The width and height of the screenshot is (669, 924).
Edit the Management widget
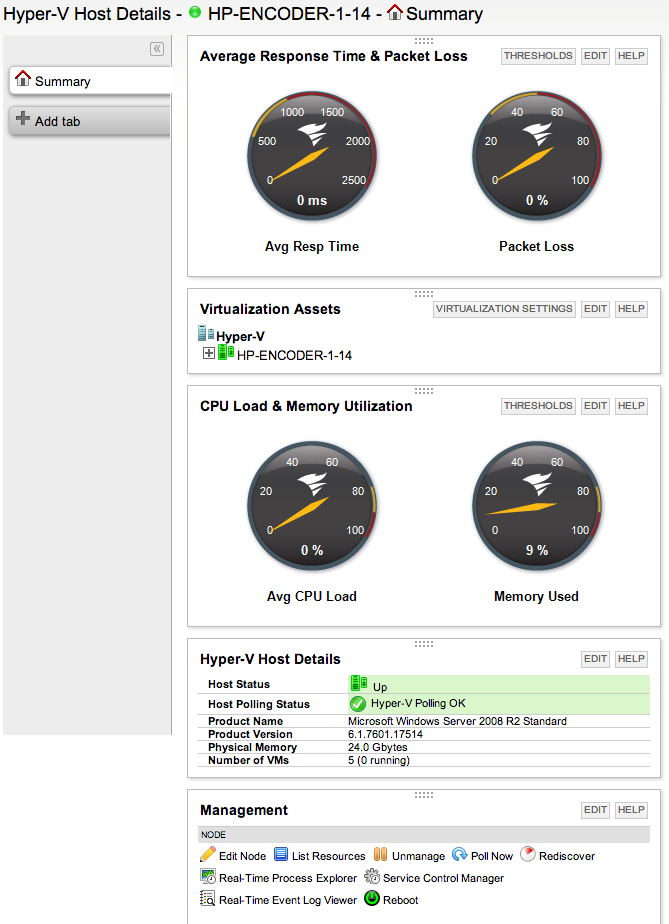tap(595, 810)
